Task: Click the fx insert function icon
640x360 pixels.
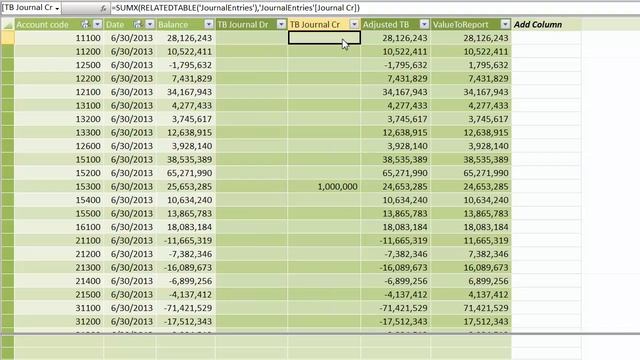Action: pyautogui.click(x=103, y=8)
